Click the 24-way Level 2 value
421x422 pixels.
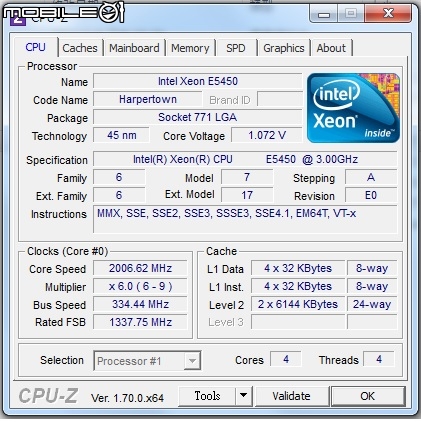point(372,304)
